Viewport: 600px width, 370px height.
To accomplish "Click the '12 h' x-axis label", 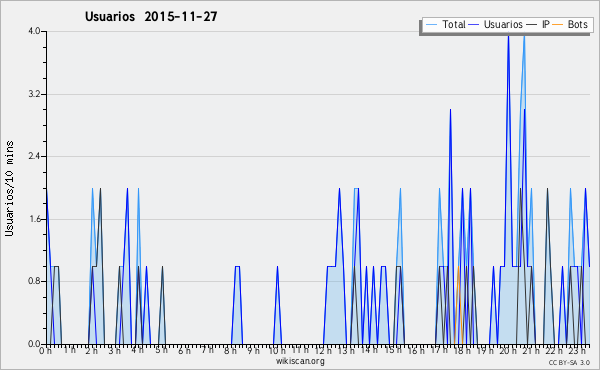I will pos(323,350).
